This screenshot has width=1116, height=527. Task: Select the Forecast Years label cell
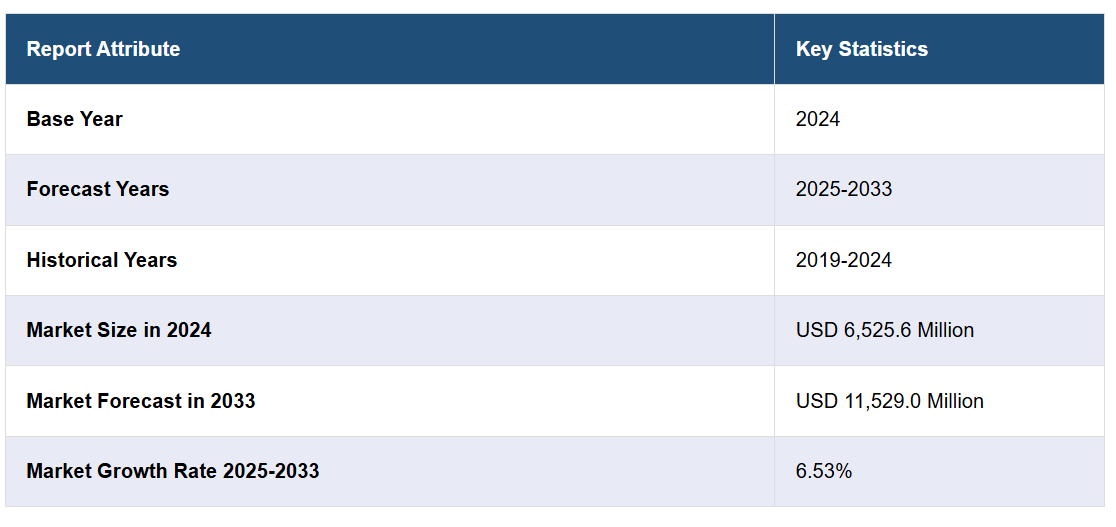click(98, 189)
